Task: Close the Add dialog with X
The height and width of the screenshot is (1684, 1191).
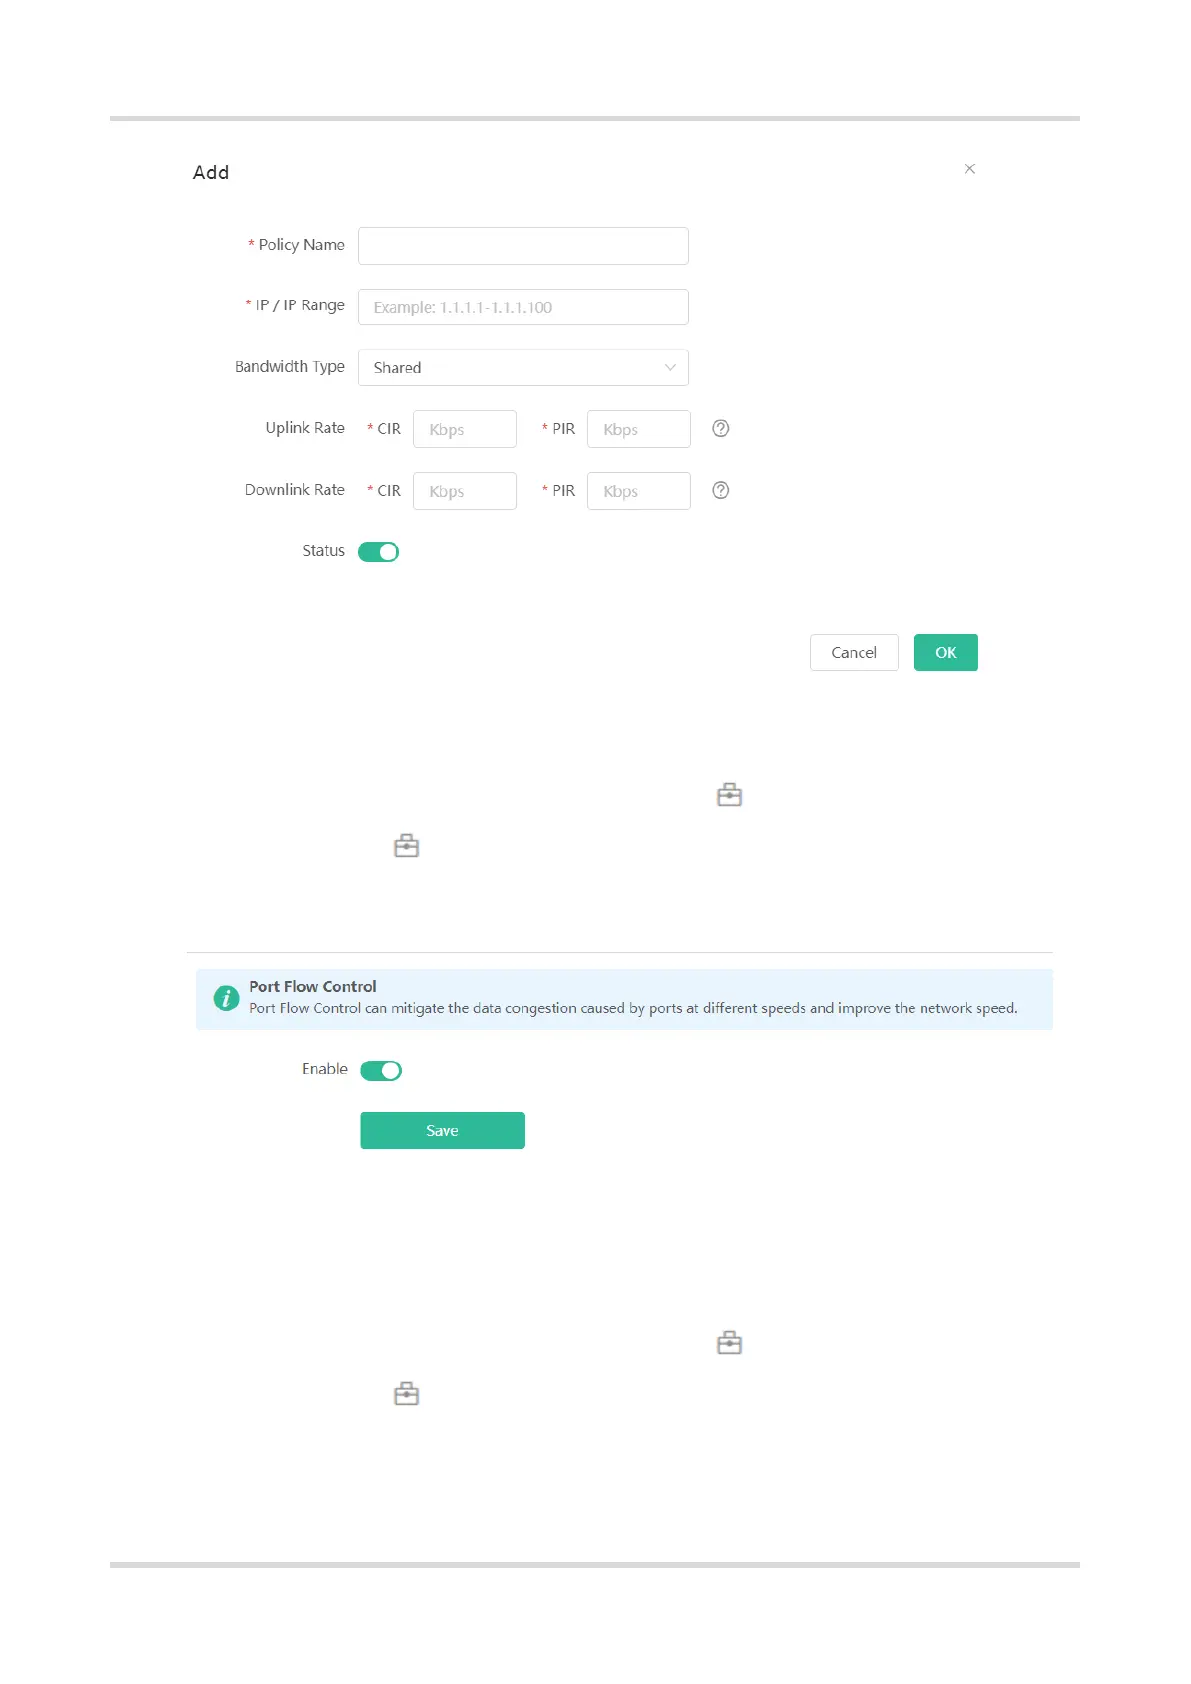Action: pyautogui.click(x=969, y=169)
